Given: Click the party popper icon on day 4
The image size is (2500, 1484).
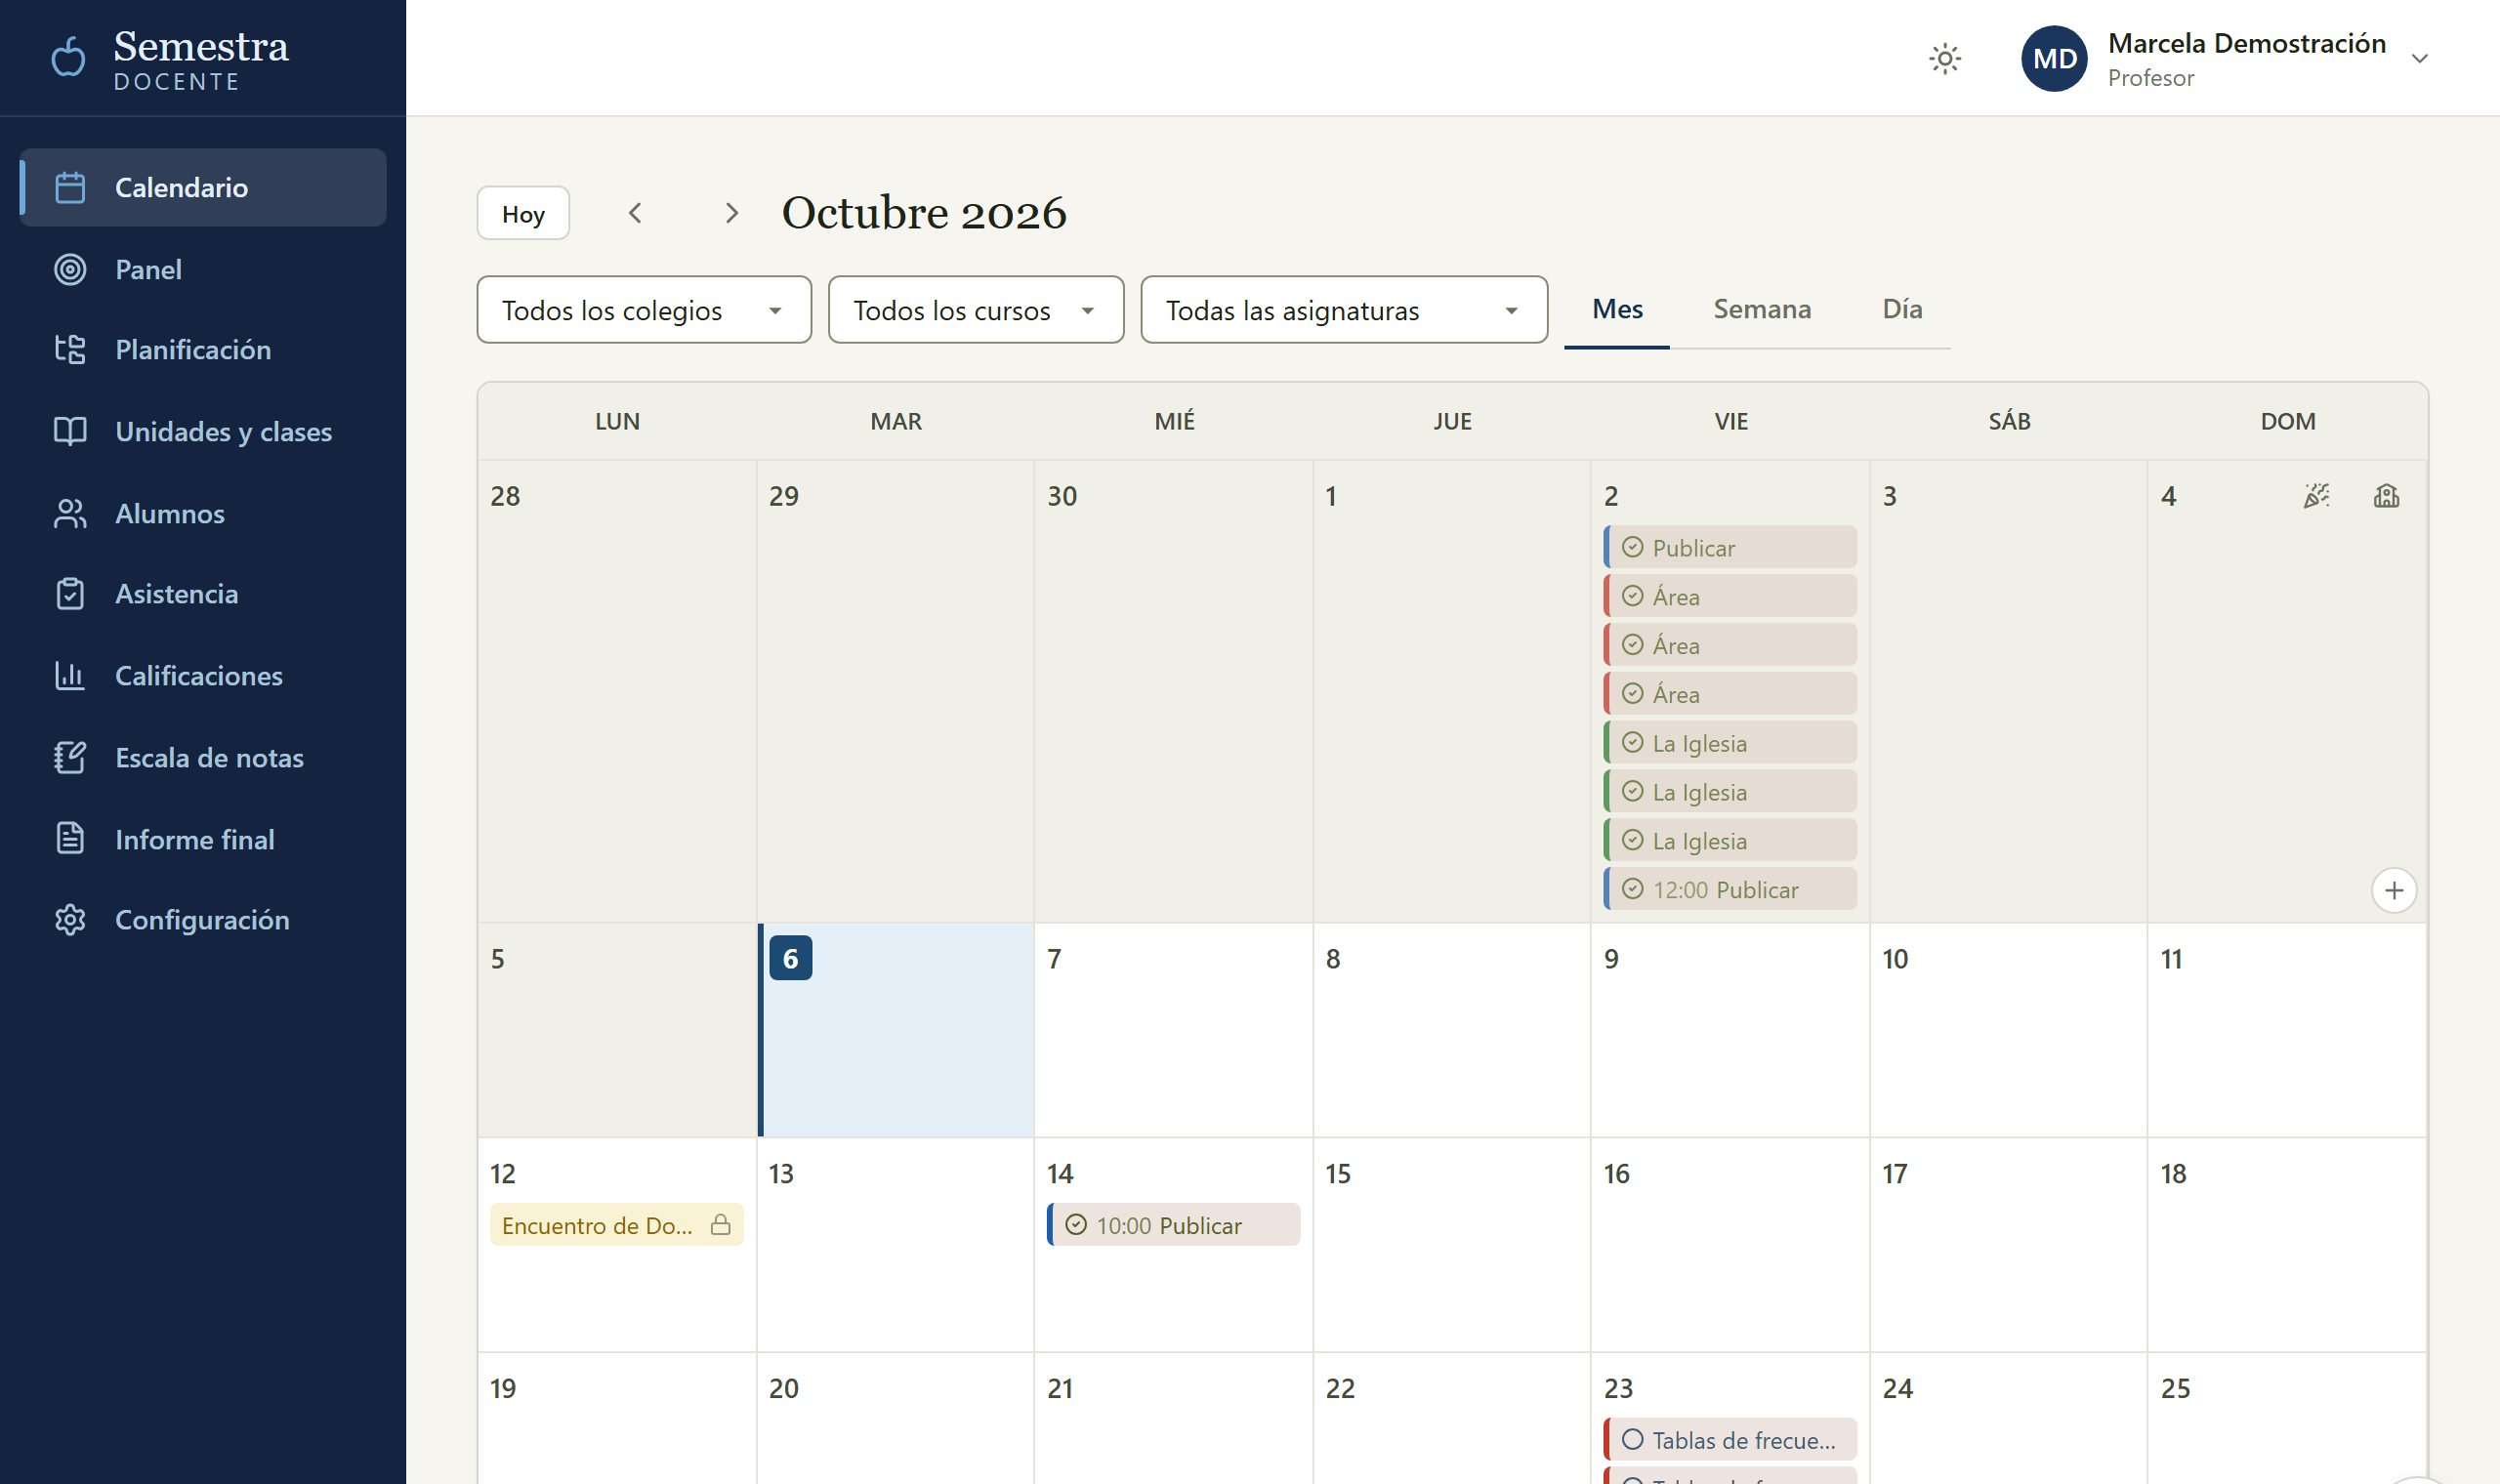Looking at the screenshot, I should pyautogui.click(x=2316, y=495).
